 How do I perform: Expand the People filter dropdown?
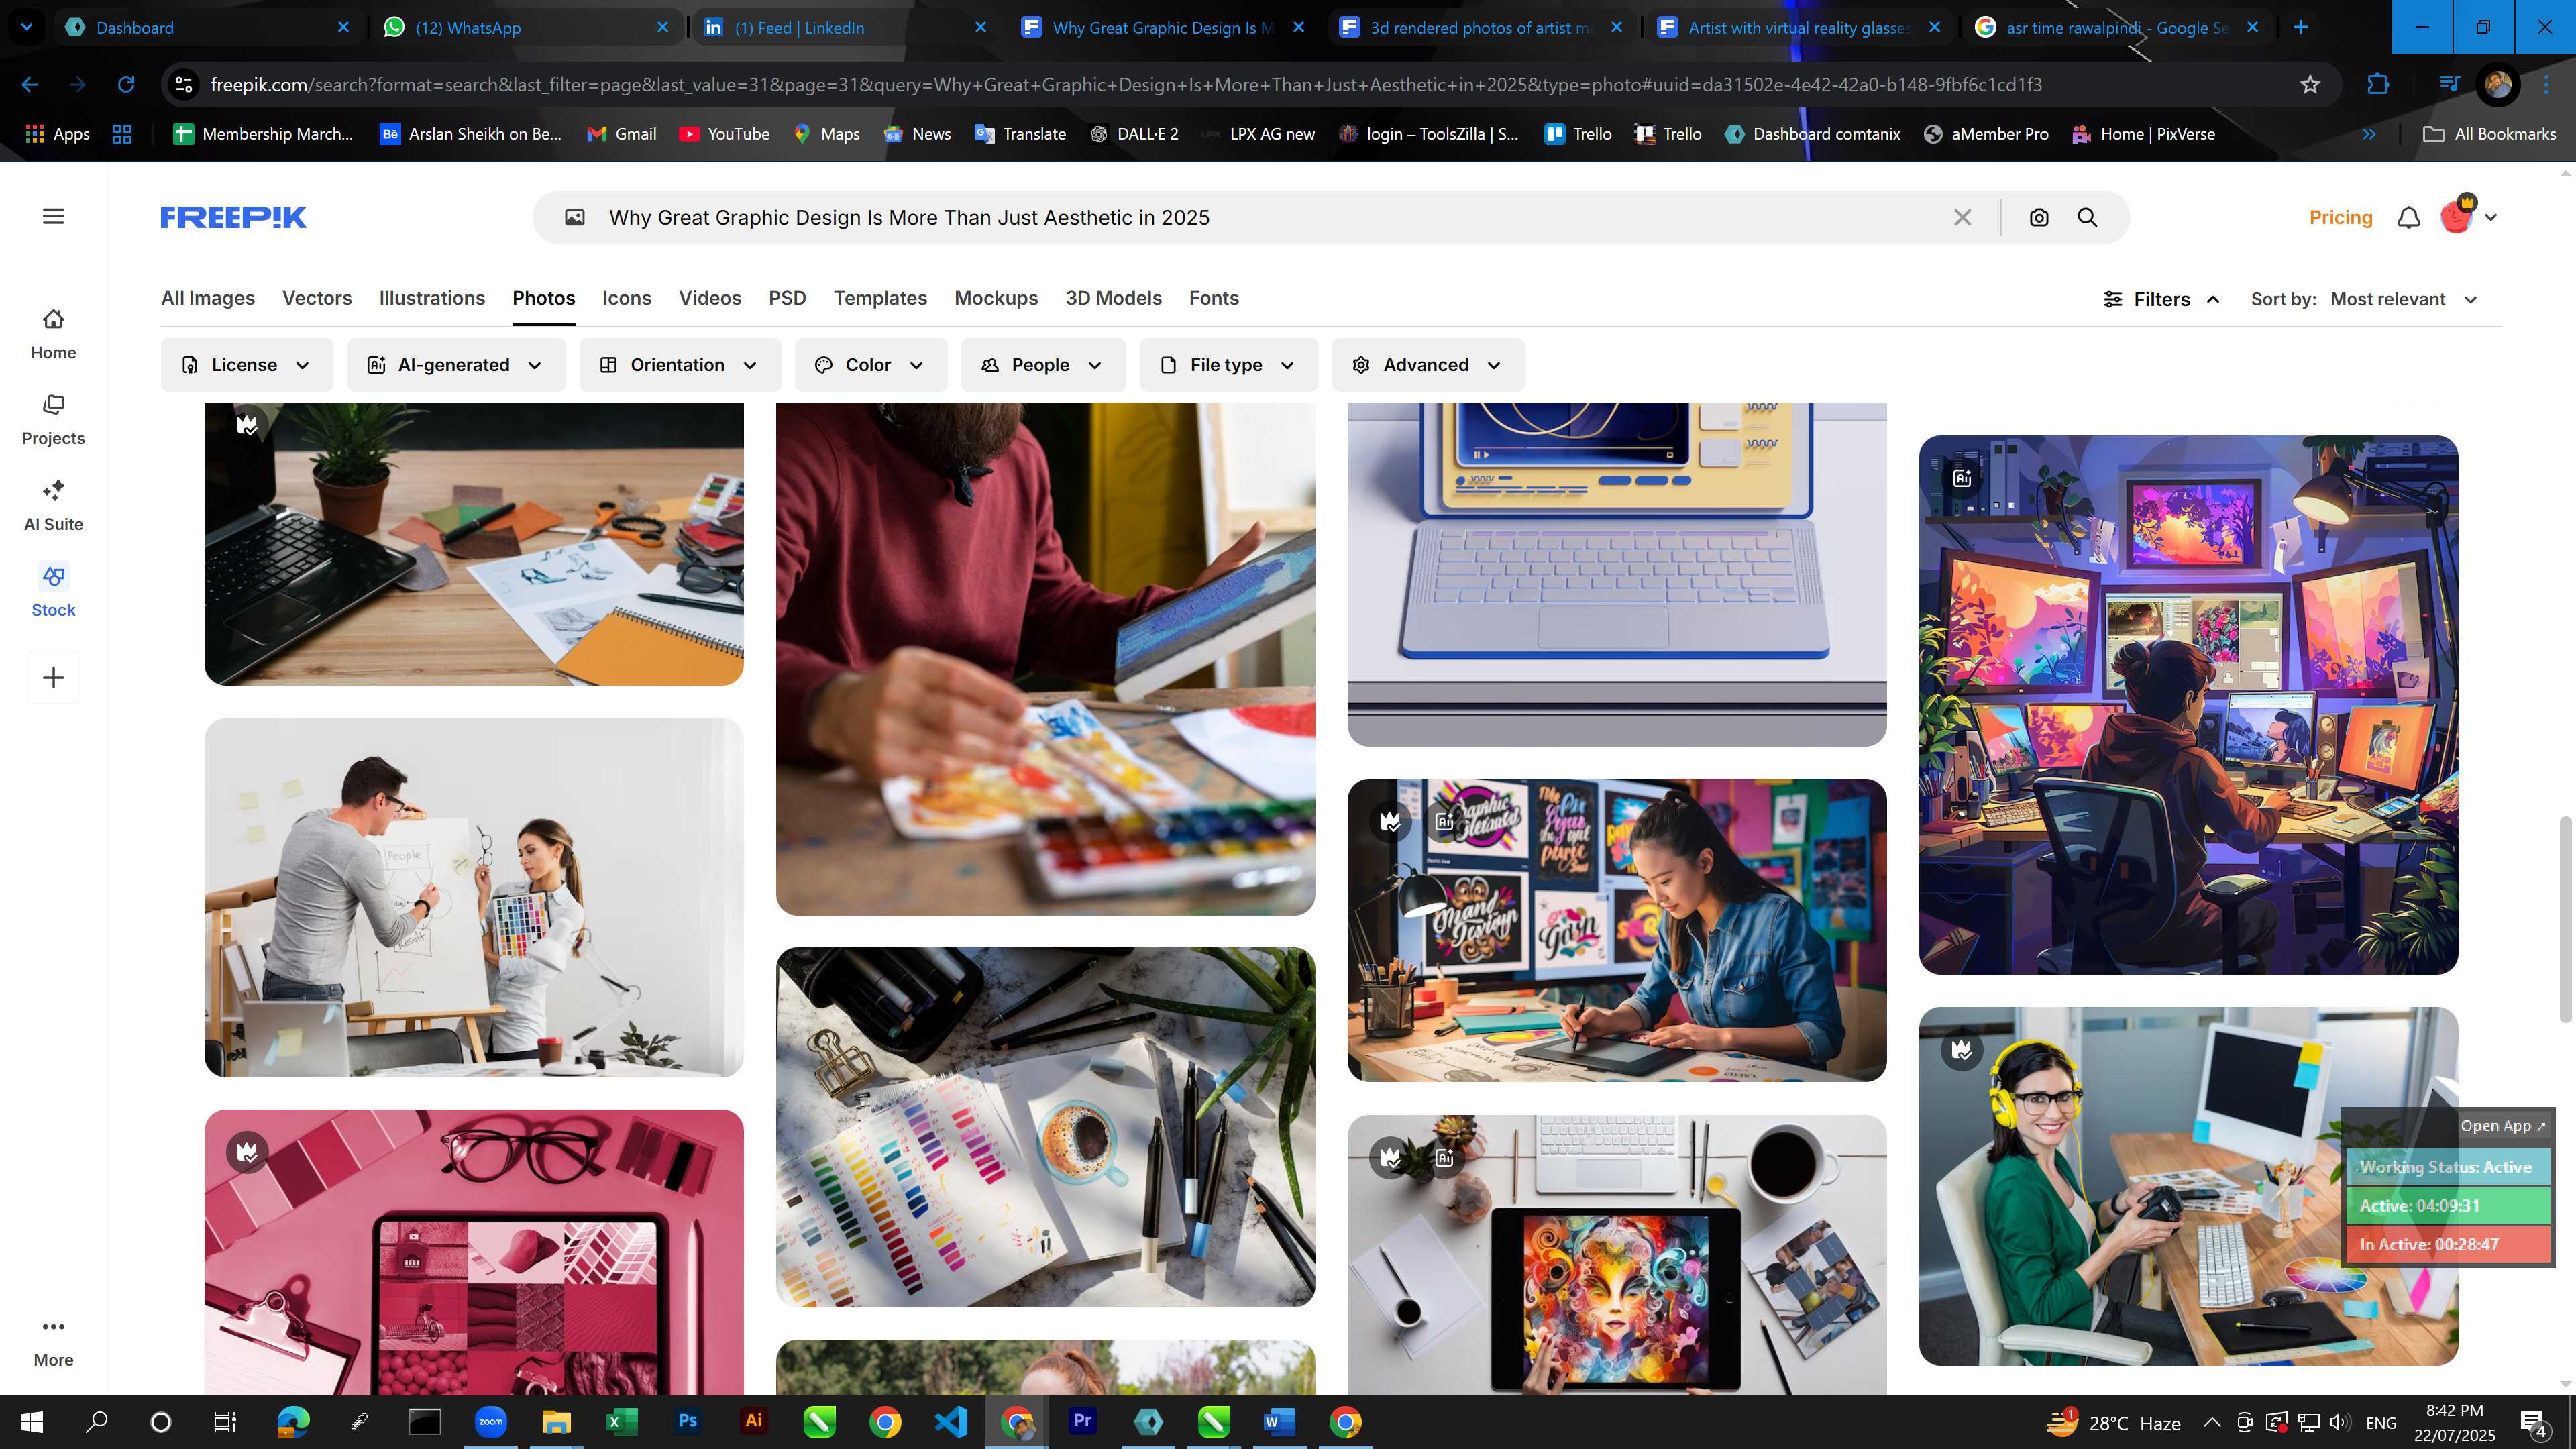(1042, 365)
